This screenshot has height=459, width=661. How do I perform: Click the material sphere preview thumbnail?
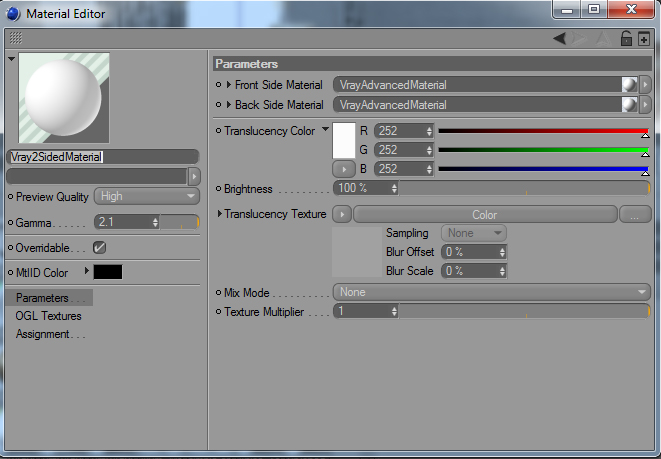coord(64,98)
